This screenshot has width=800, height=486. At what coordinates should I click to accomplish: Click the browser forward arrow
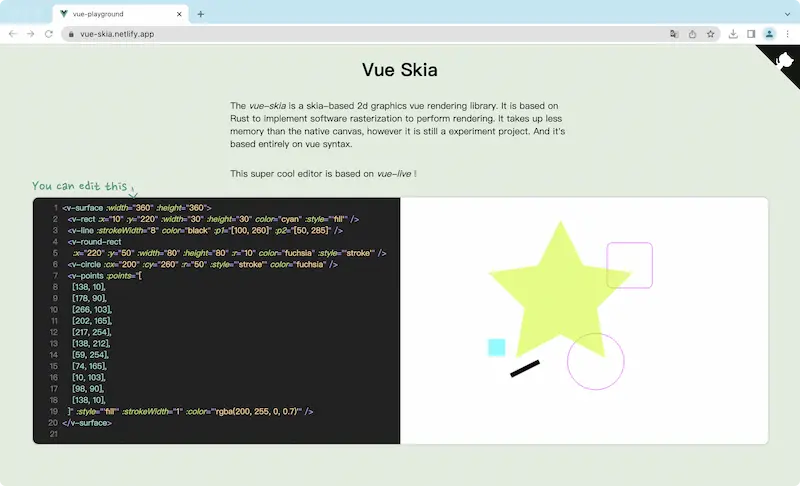[31, 34]
